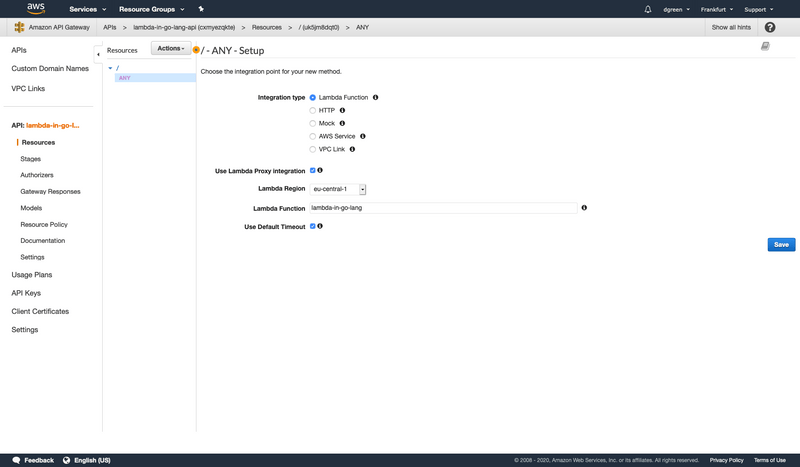Click Resources in the breadcrumb
The width and height of the screenshot is (800, 467).
coord(266,27)
